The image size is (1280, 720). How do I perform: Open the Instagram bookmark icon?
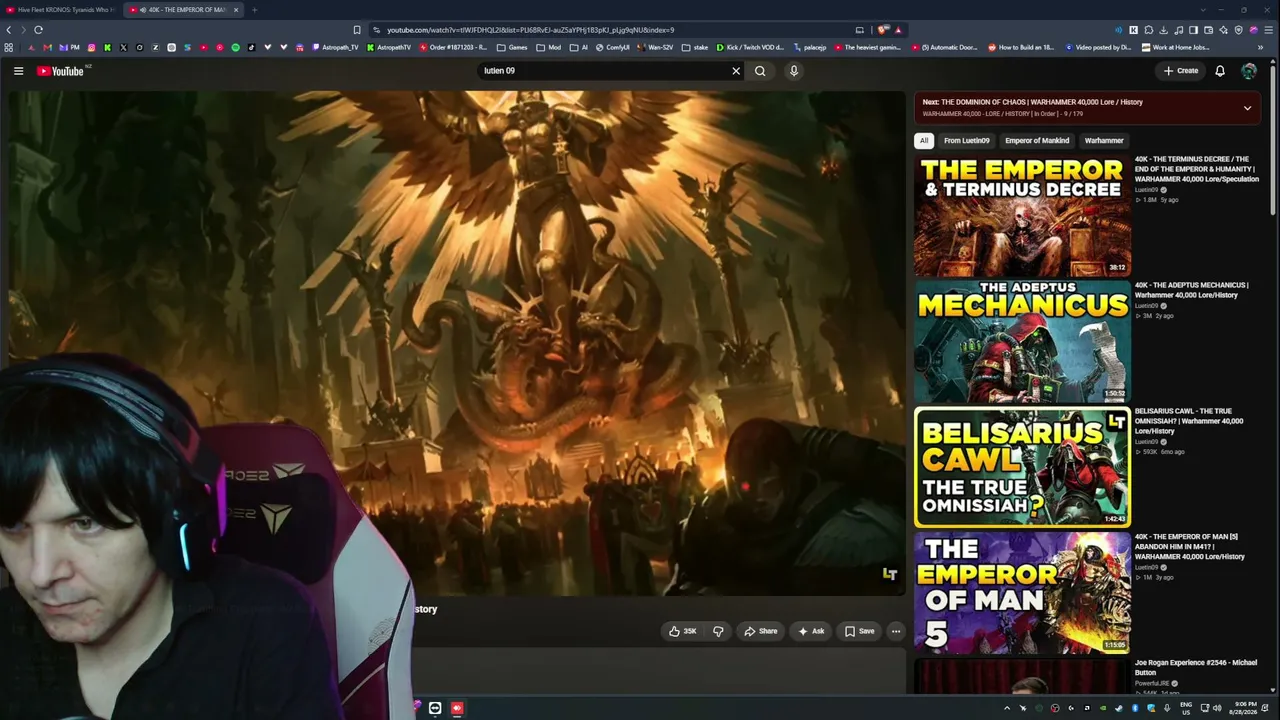[92, 47]
